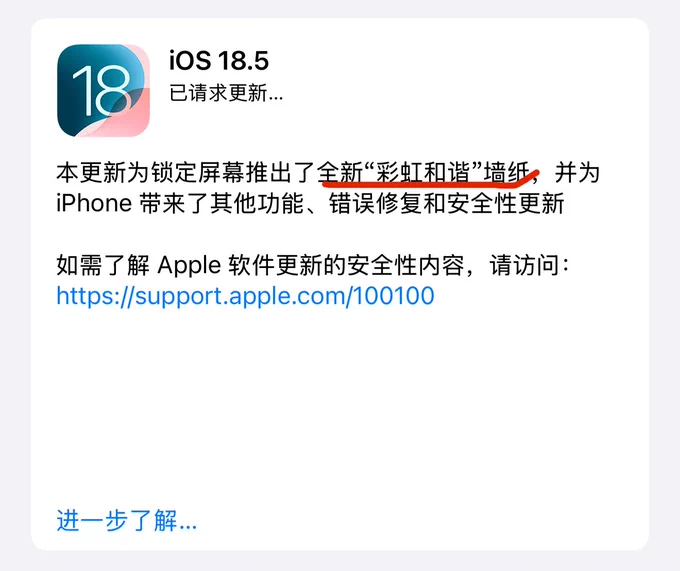Tap the word iPhone in the description
Viewport: 680px width, 571px height.
pyautogui.click(x=94, y=203)
